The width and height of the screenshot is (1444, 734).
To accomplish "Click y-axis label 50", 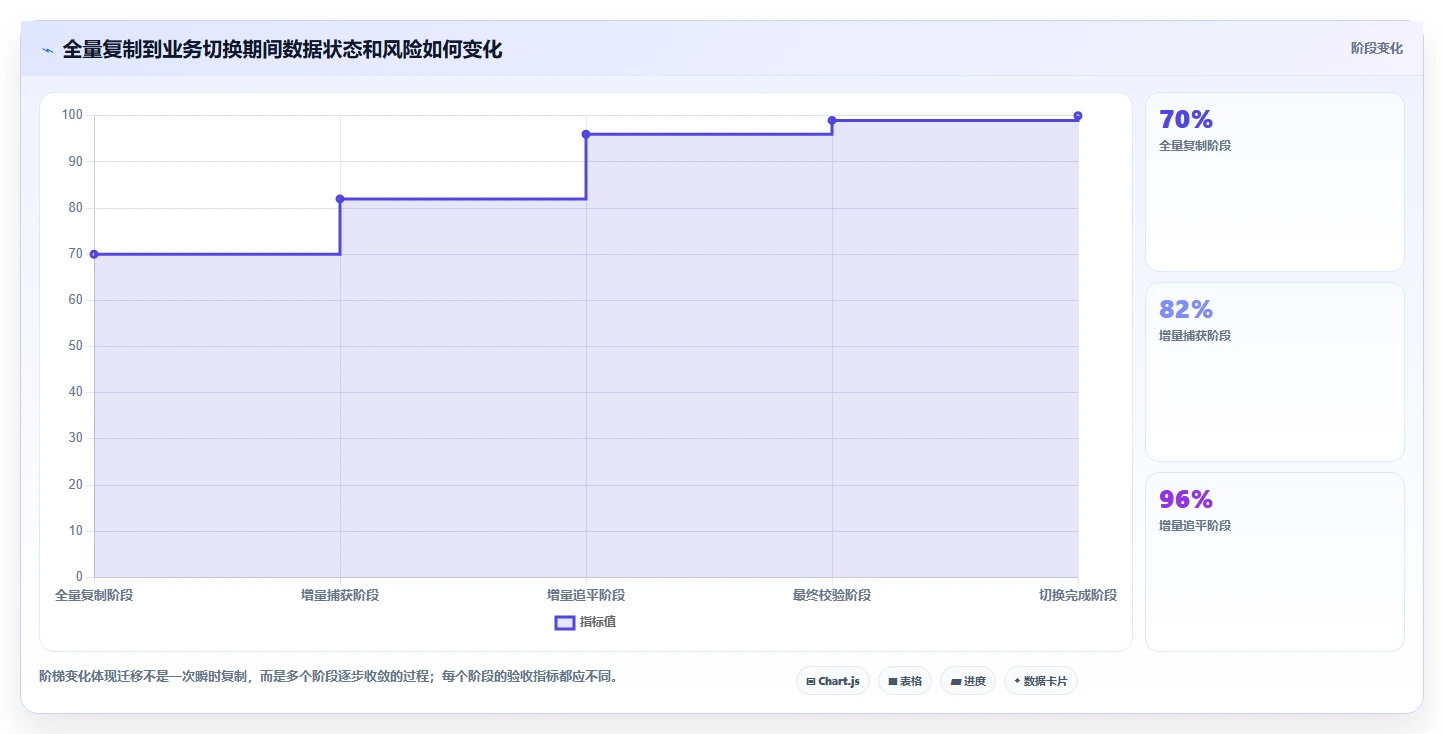I will click(x=76, y=346).
